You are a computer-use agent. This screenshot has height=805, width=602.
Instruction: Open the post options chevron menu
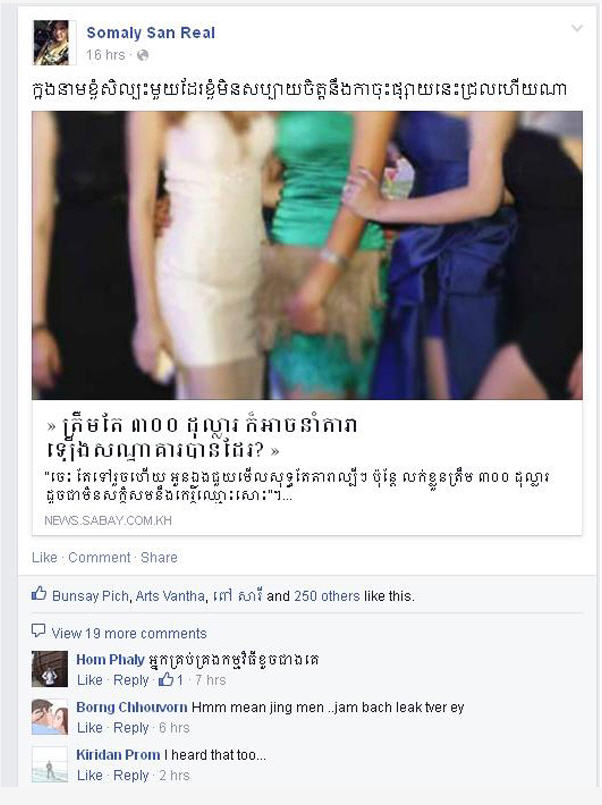coord(577,28)
